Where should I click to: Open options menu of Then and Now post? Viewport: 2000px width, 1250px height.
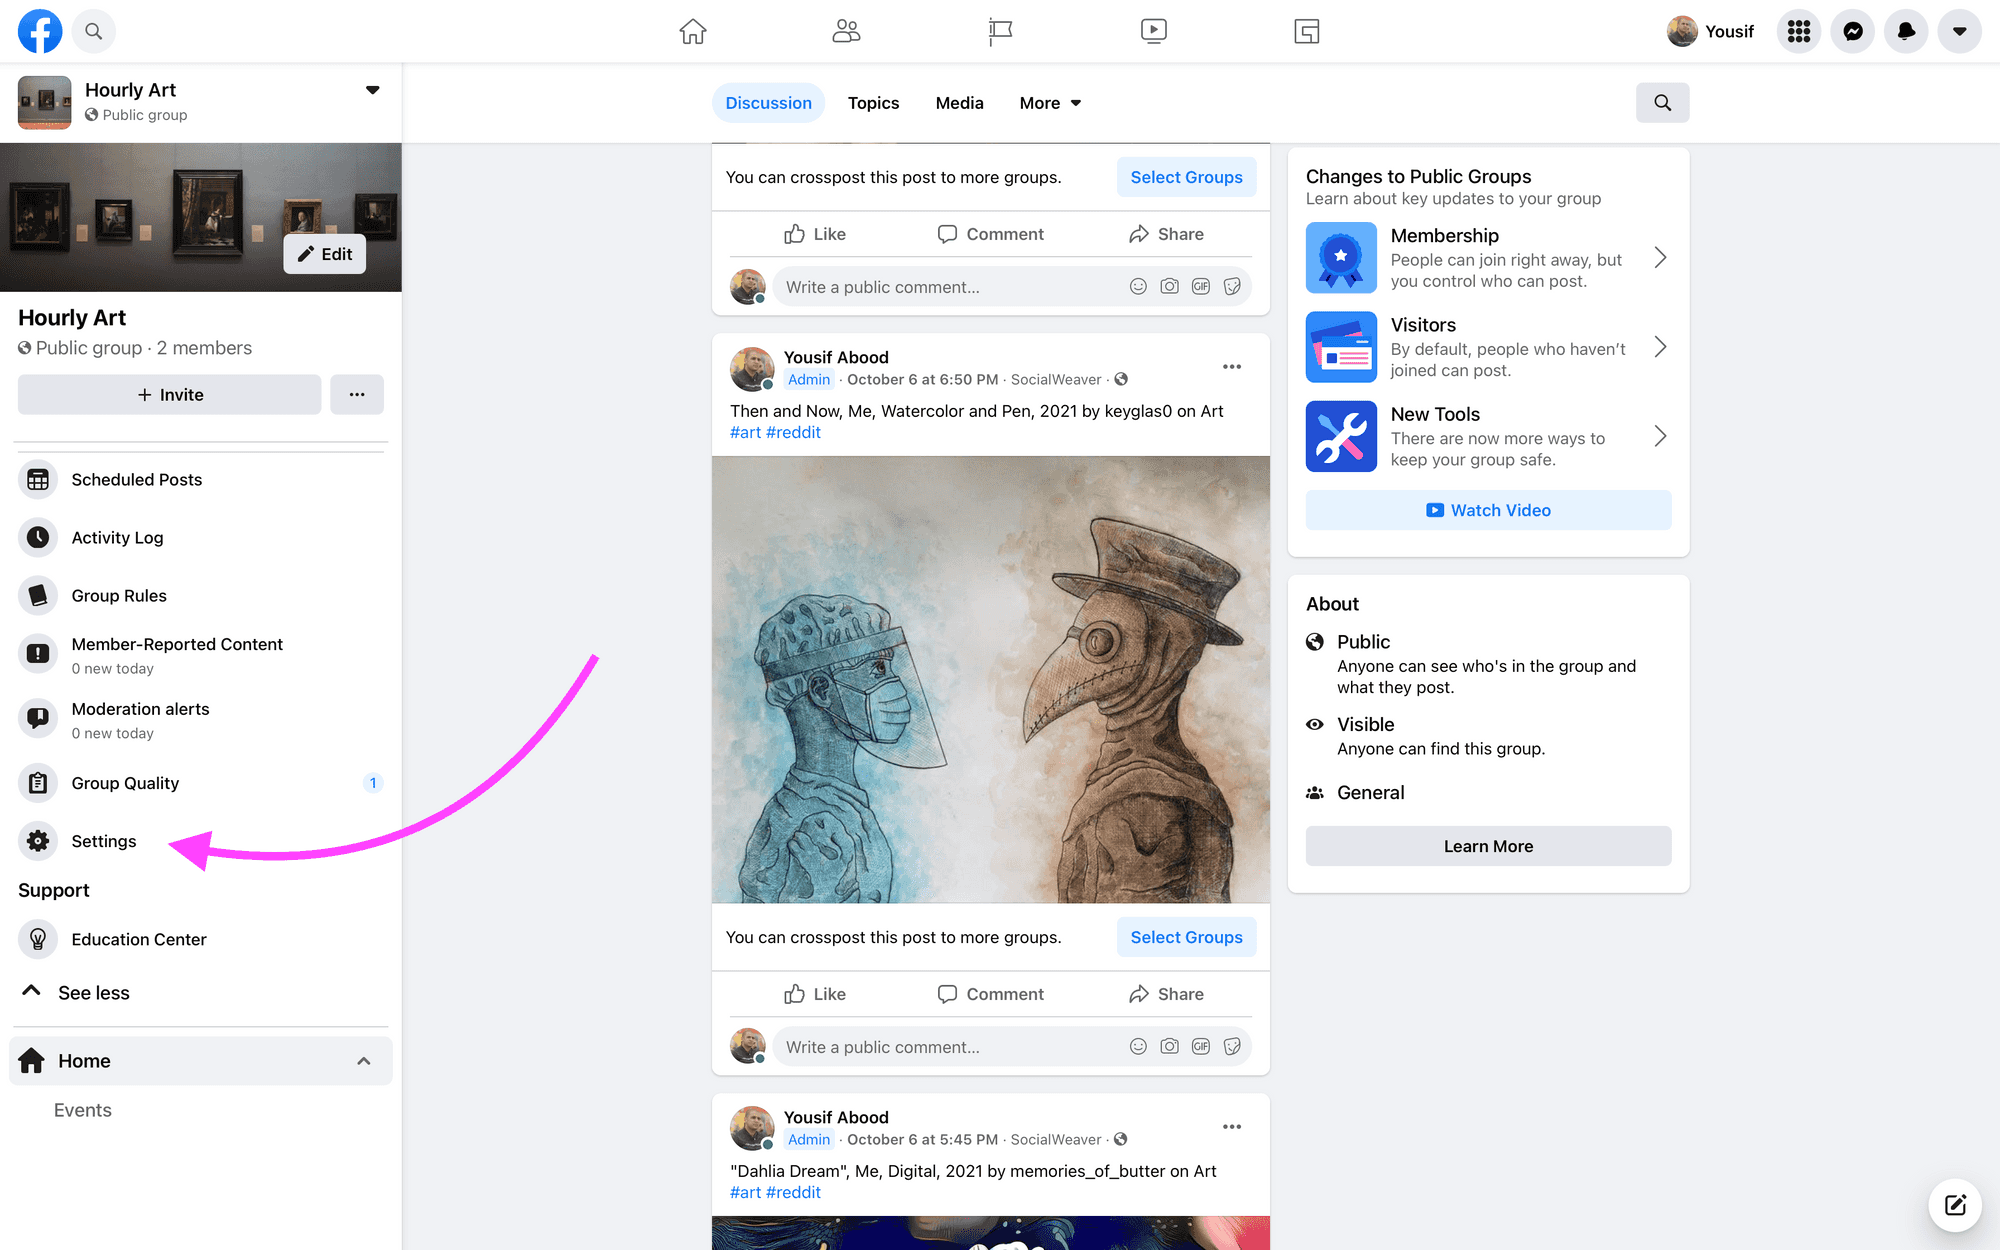[x=1232, y=367]
